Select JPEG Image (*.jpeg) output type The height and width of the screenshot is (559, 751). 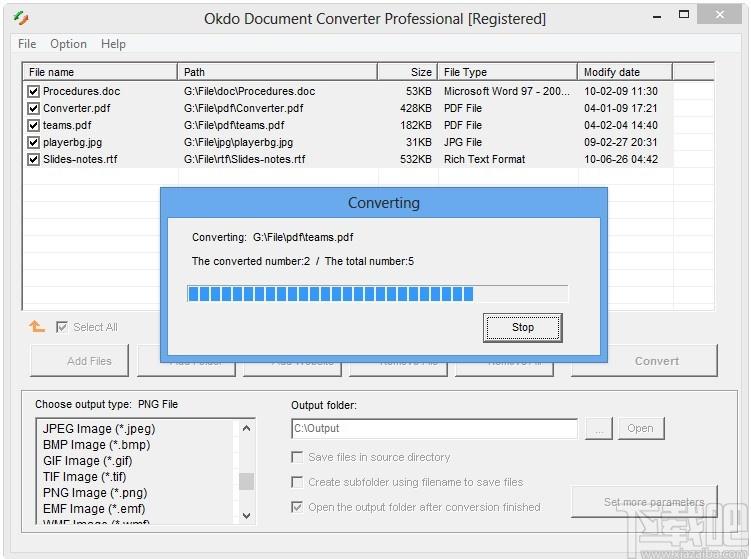click(x=99, y=429)
